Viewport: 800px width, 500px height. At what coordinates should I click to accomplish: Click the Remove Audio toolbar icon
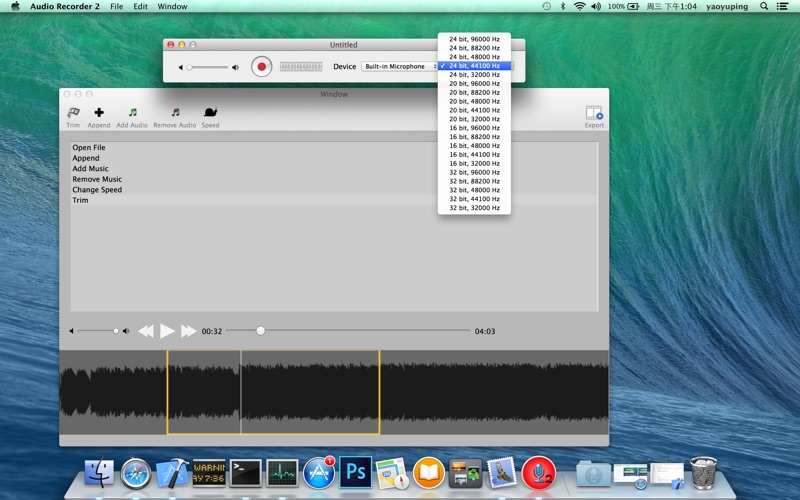click(x=175, y=114)
